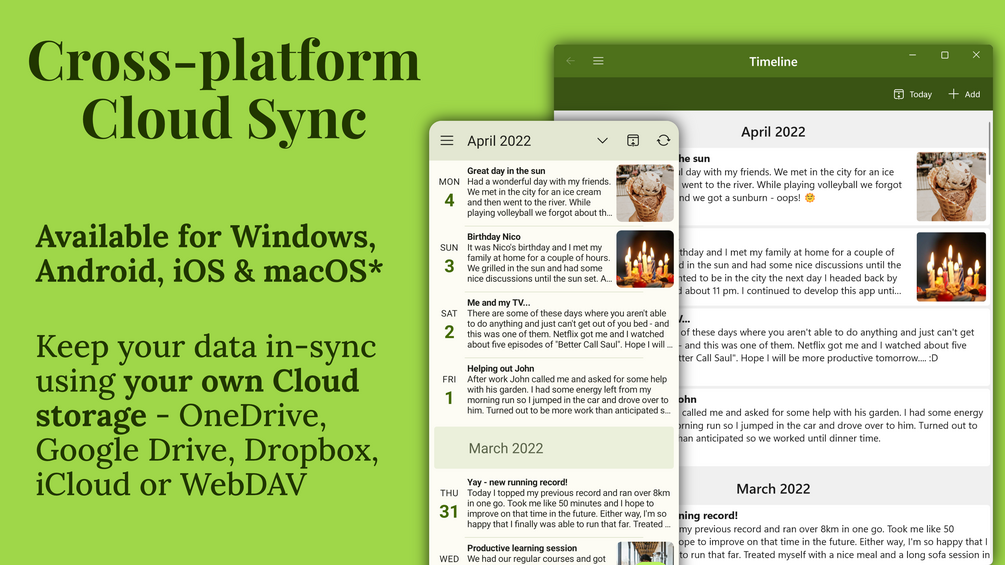This screenshot has height=565, width=1005.
Task: Click the Timeline window title
Action: pos(773,61)
